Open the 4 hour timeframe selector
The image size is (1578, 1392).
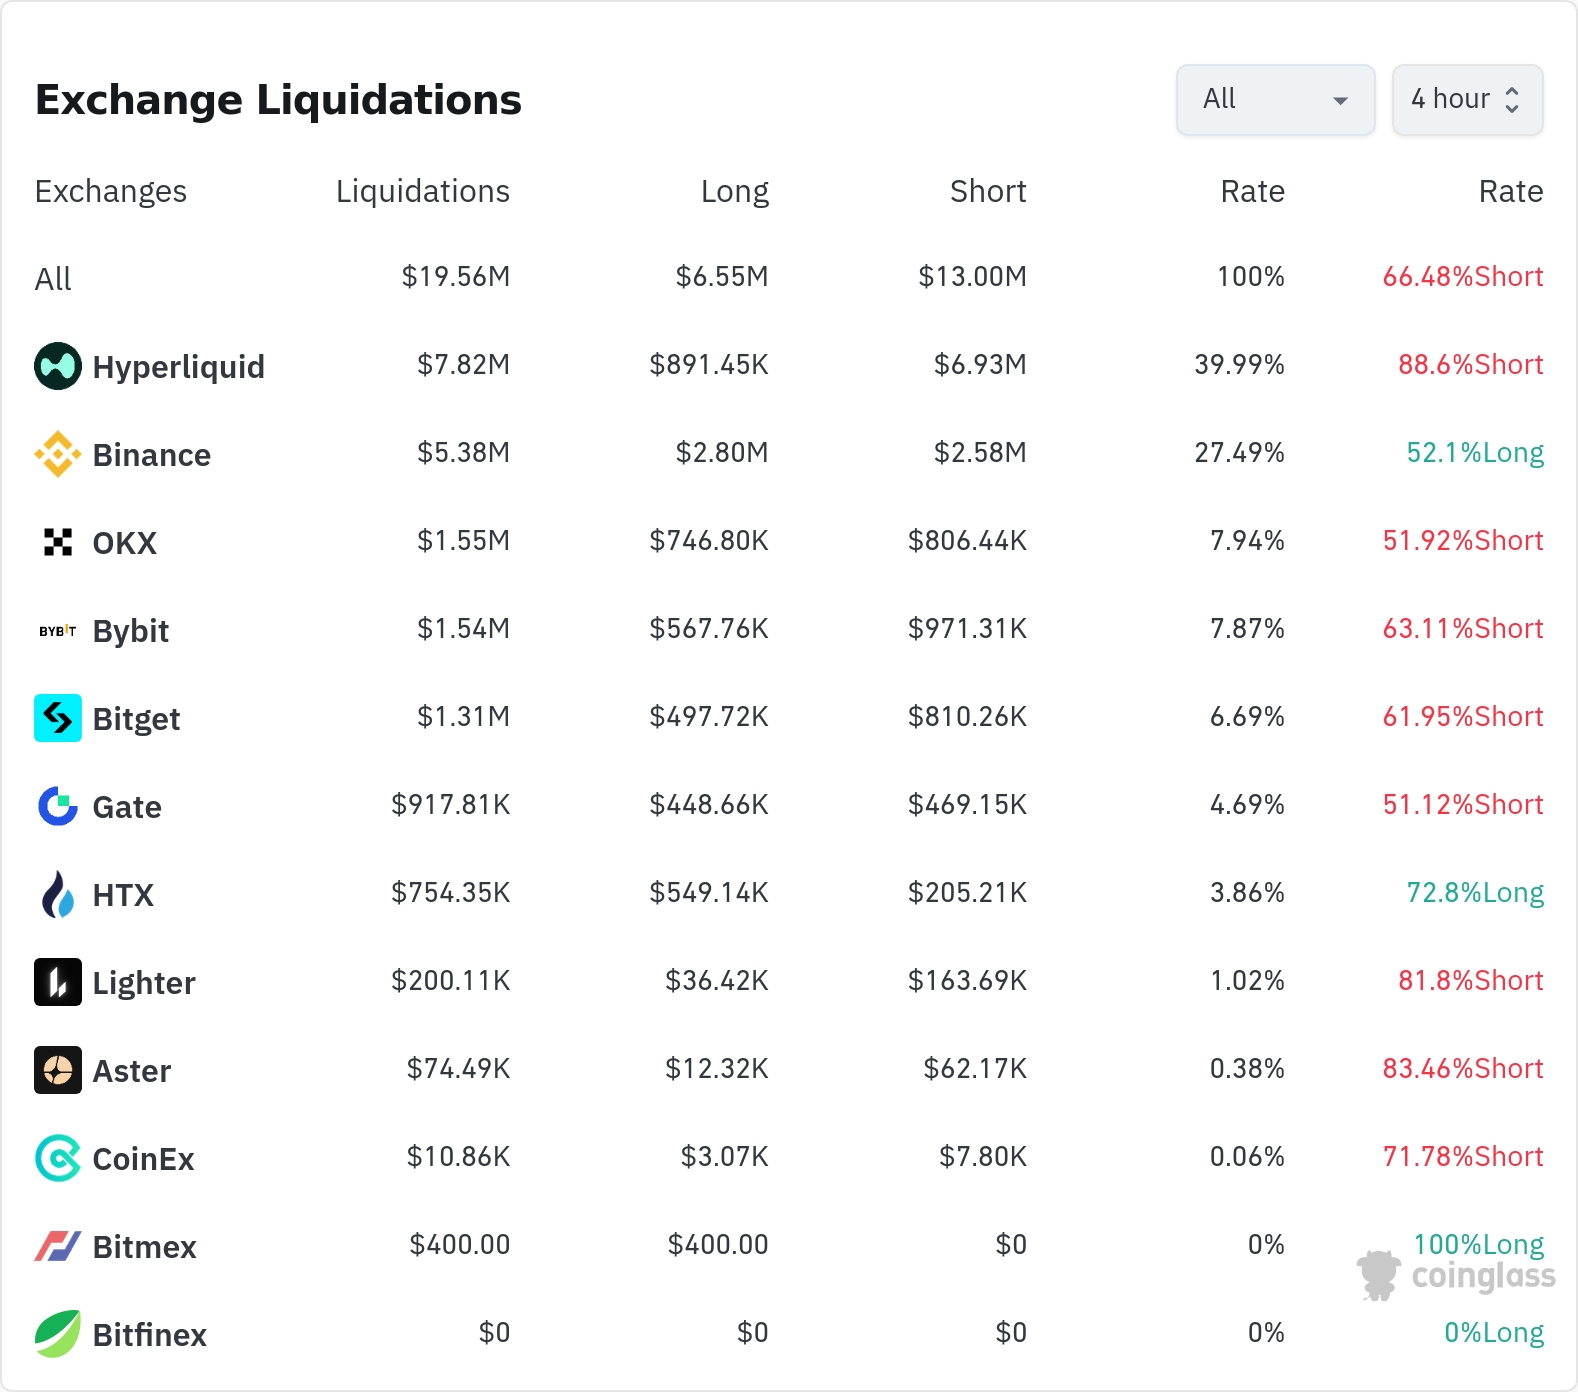tap(1467, 100)
